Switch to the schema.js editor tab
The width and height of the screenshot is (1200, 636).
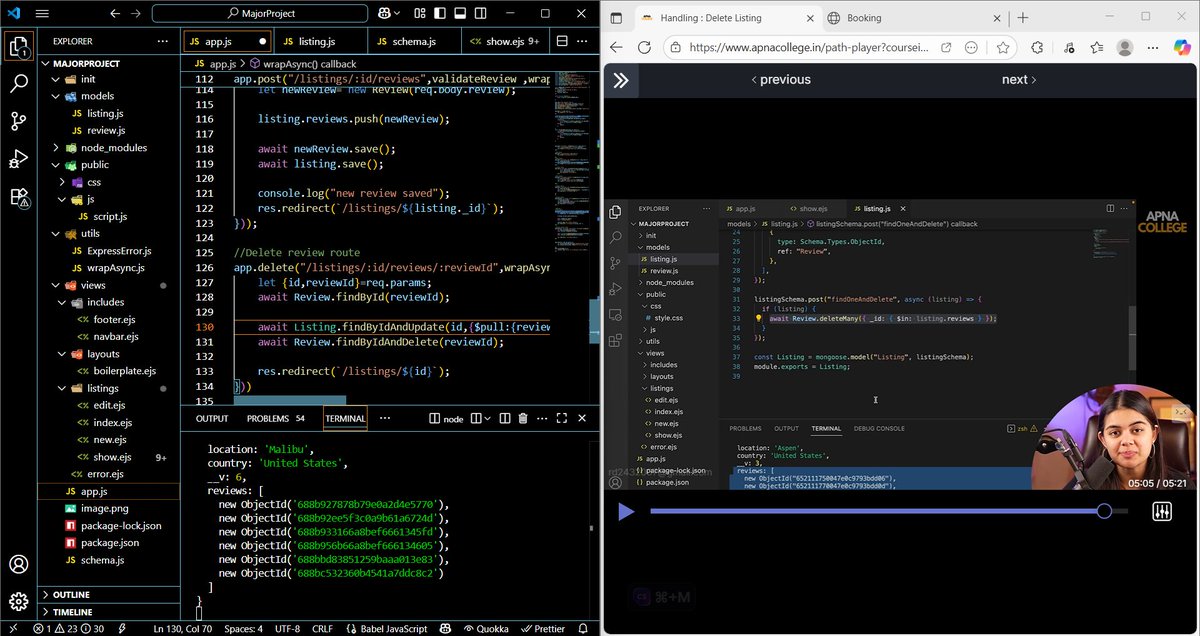click(412, 41)
